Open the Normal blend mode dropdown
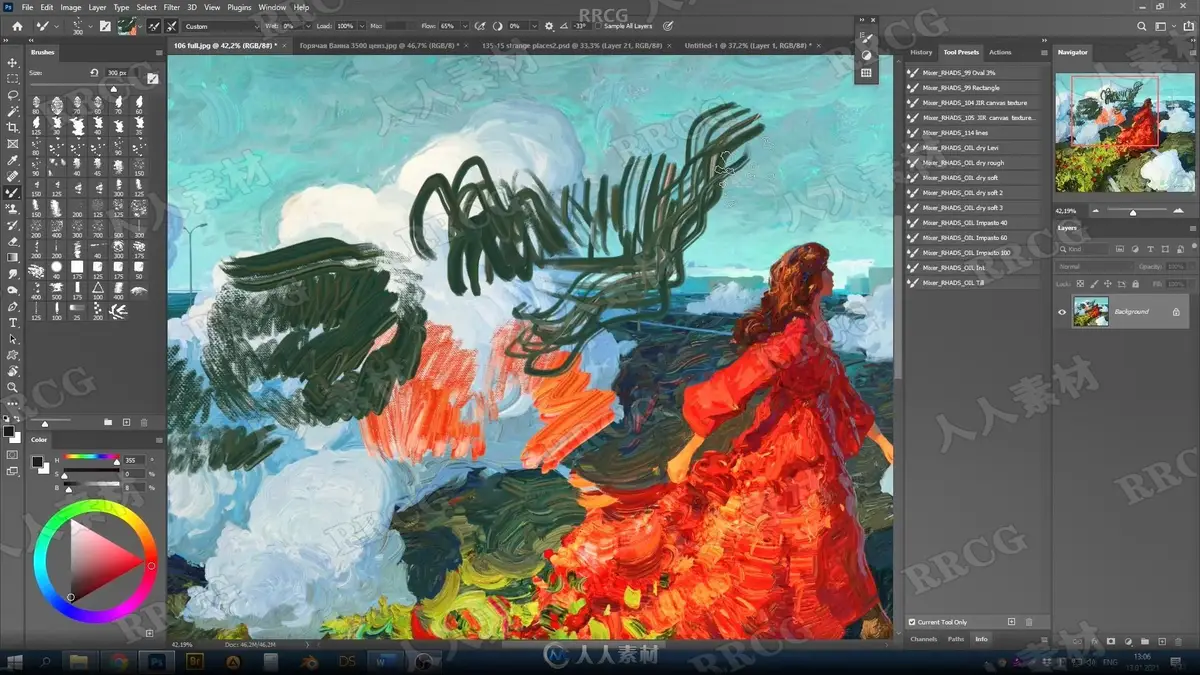 [x=1094, y=267]
